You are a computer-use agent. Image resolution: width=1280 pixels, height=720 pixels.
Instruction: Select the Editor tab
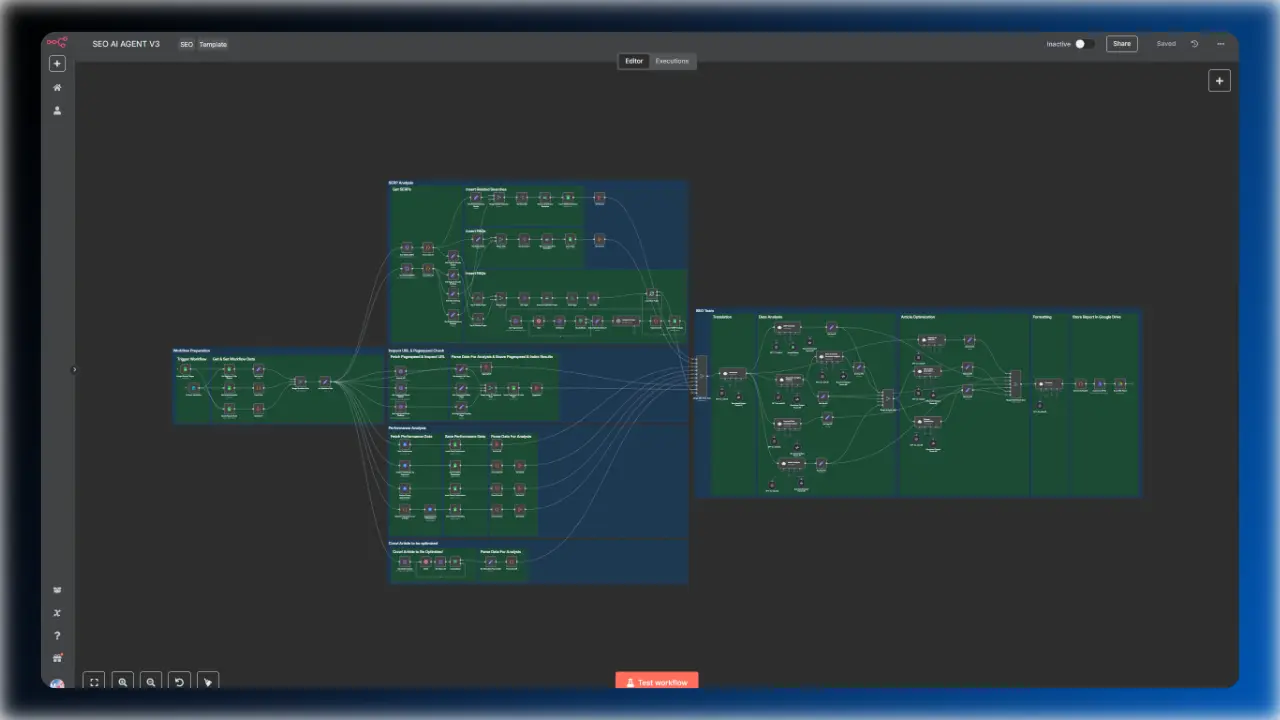pyautogui.click(x=634, y=61)
